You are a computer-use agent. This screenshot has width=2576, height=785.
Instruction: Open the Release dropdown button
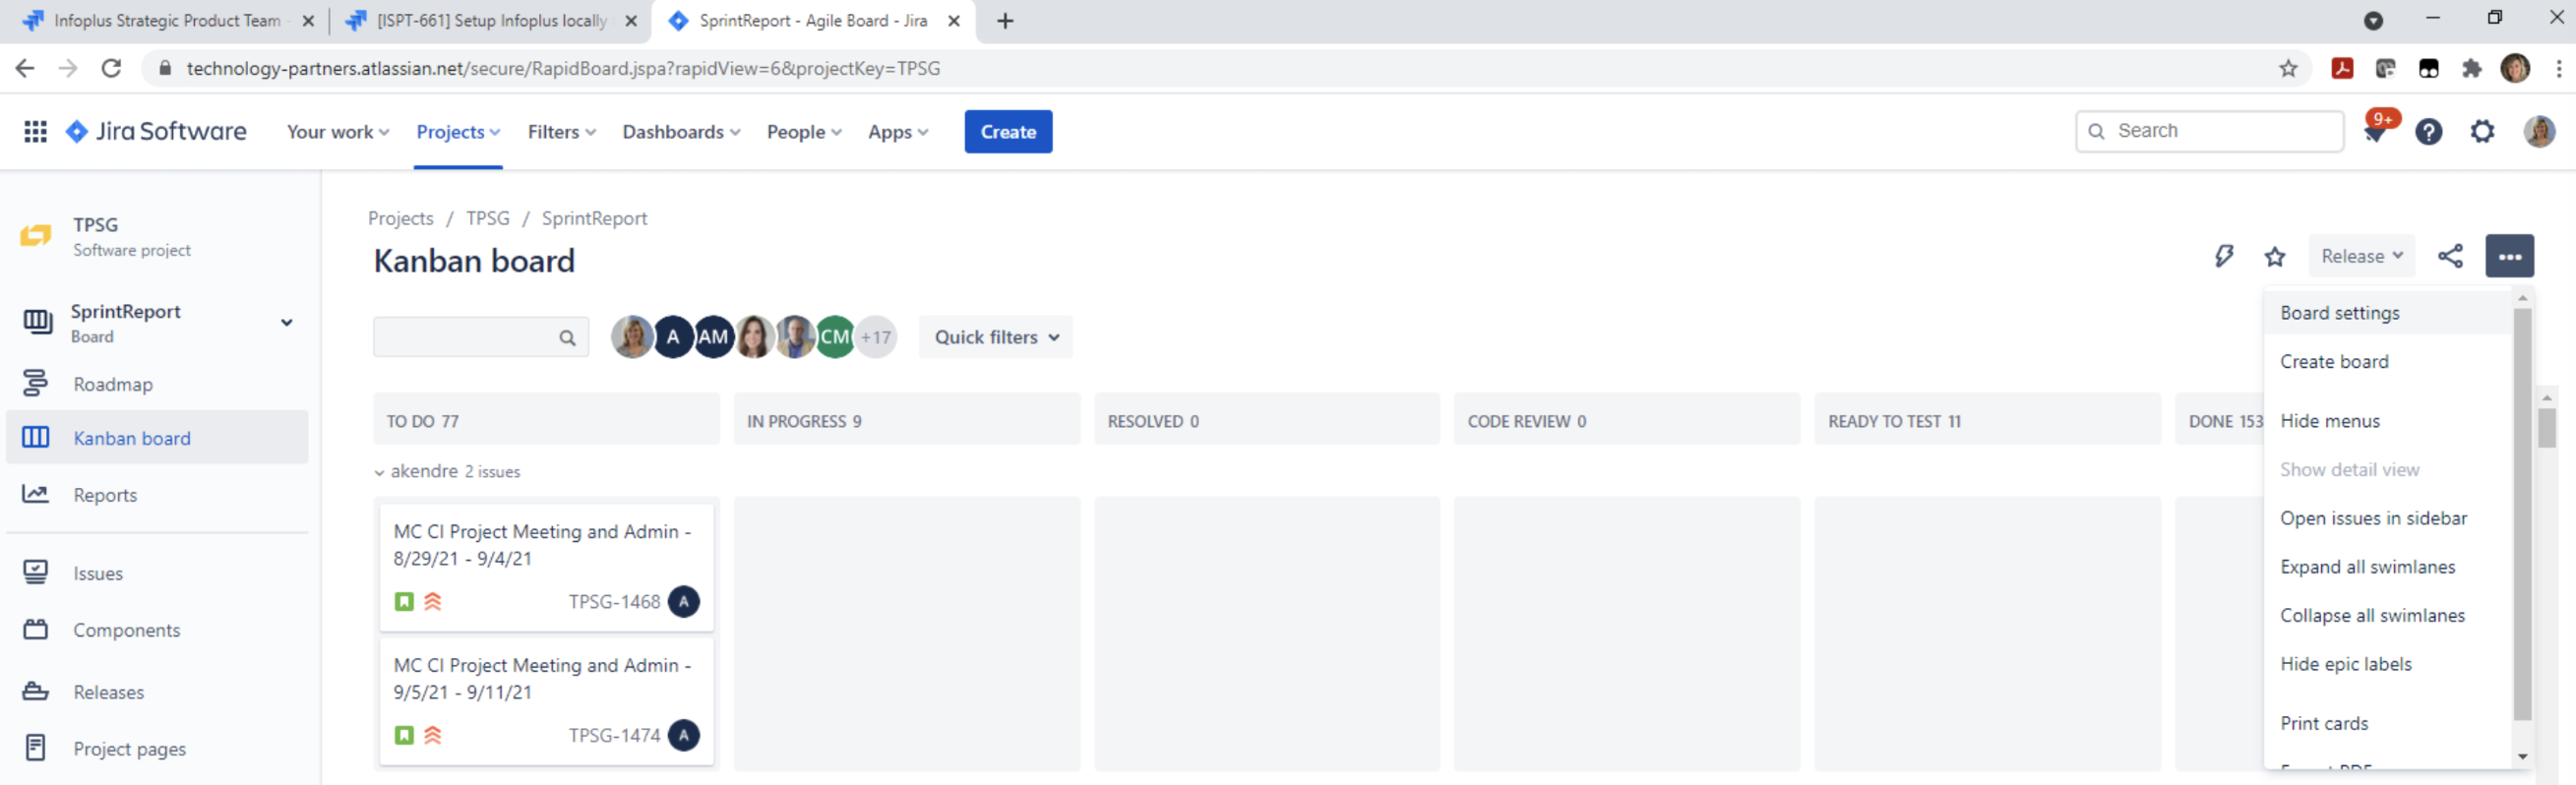pyautogui.click(x=2361, y=256)
